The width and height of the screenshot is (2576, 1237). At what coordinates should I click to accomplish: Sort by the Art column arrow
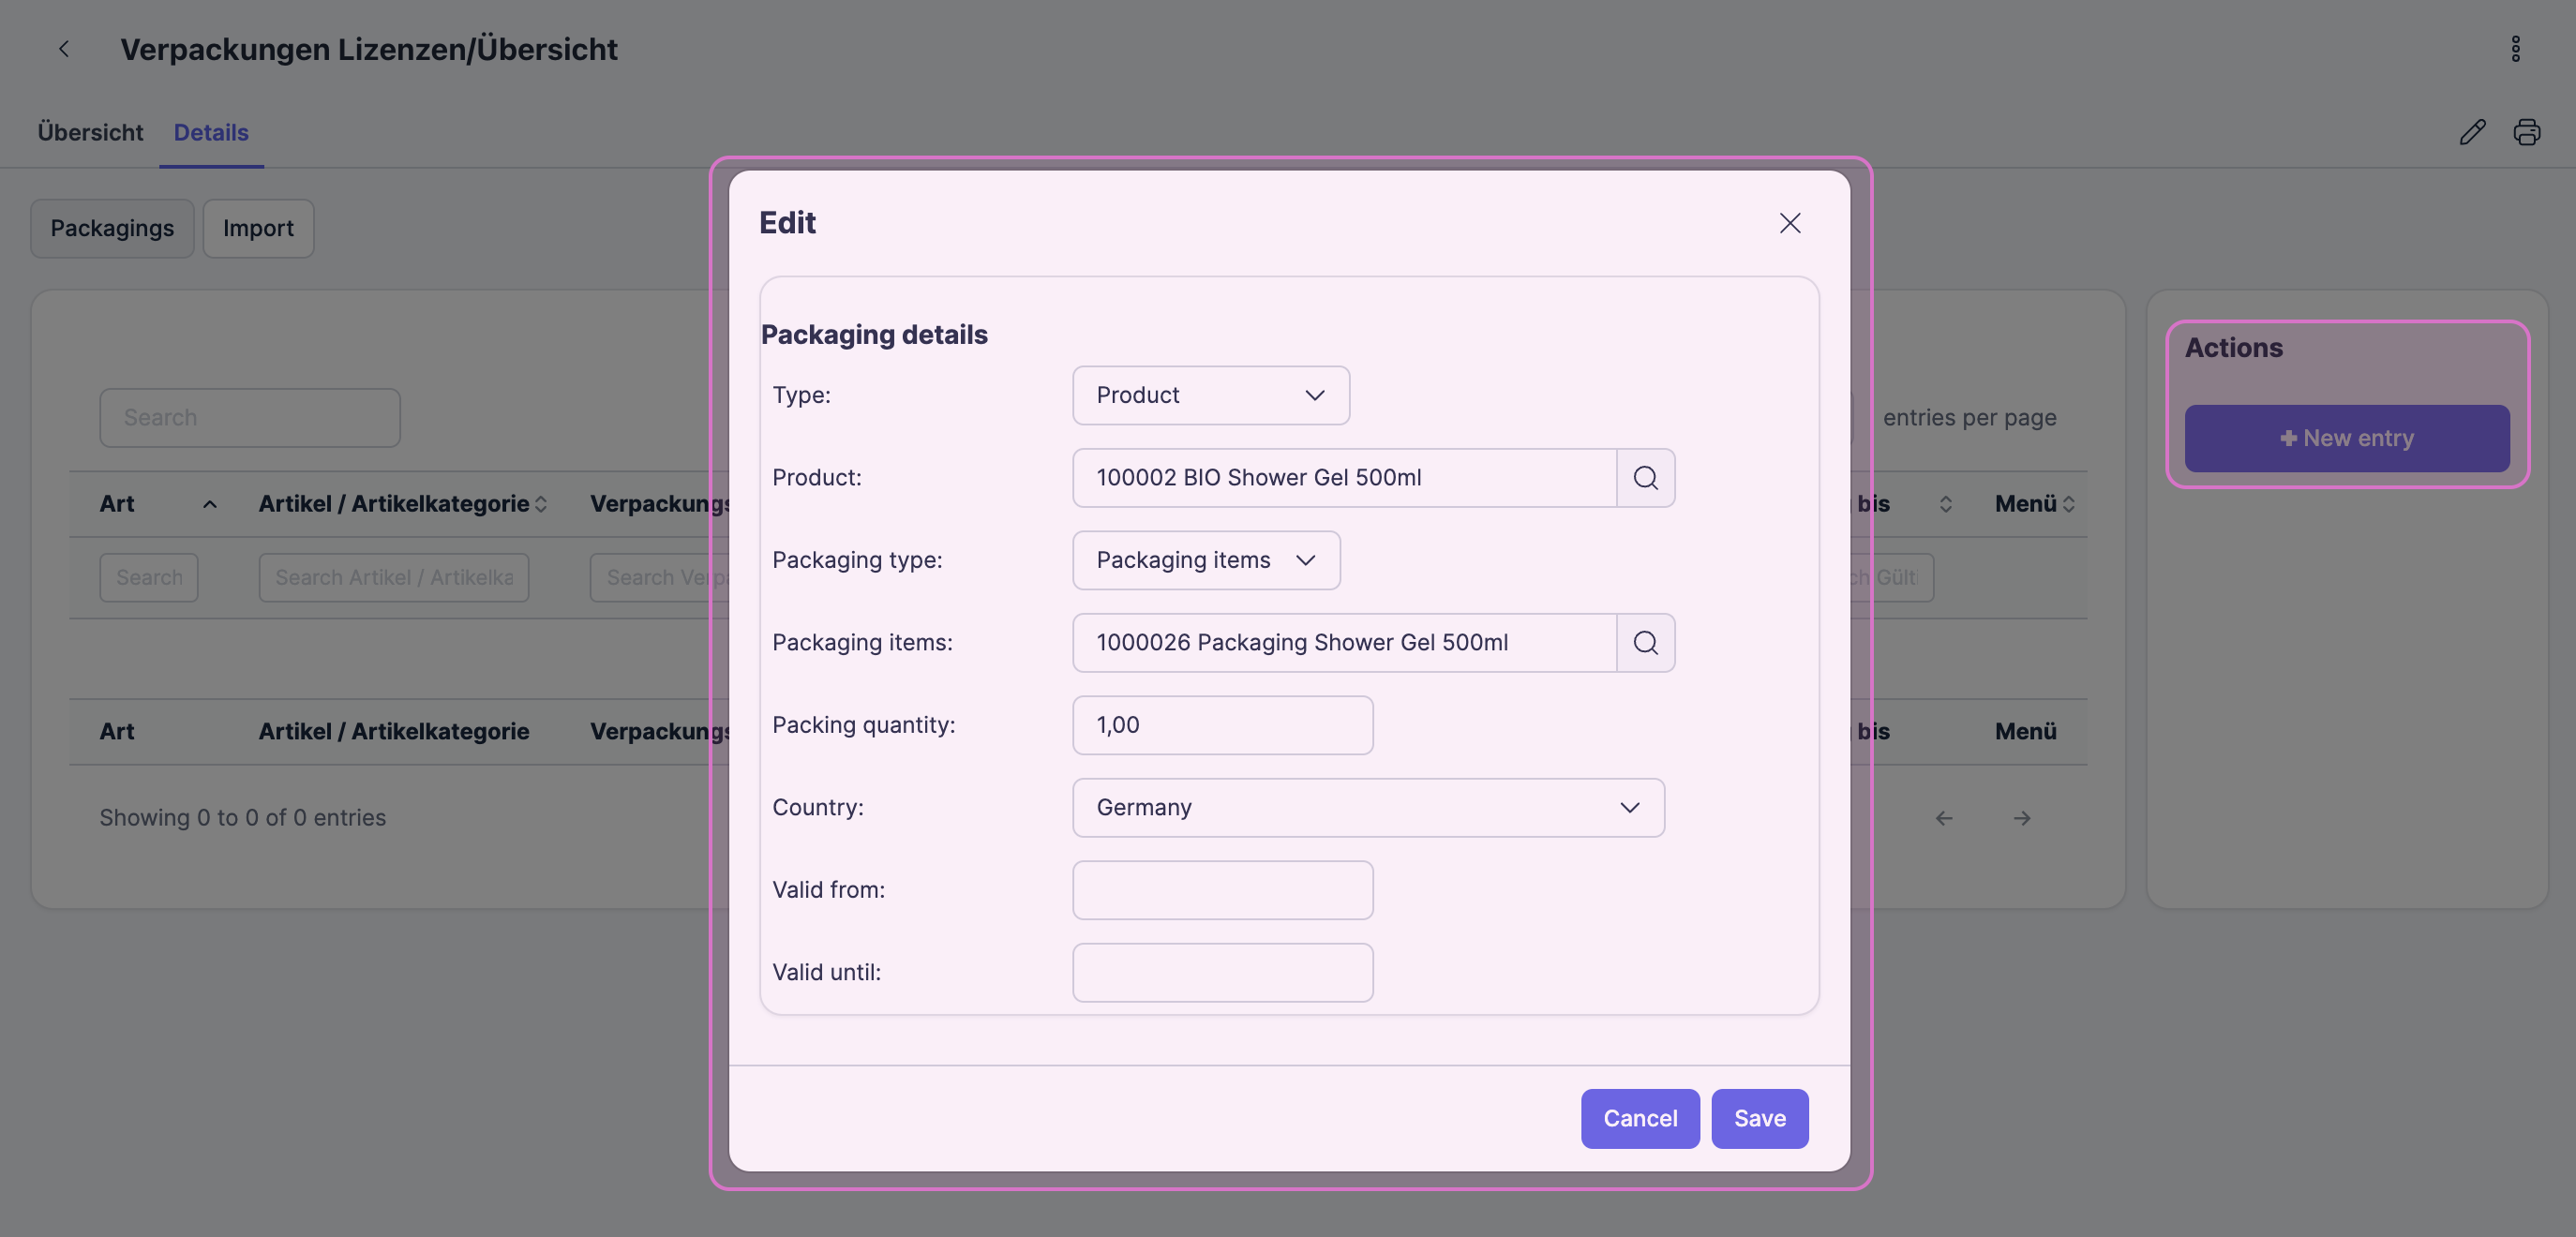point(210,504)
